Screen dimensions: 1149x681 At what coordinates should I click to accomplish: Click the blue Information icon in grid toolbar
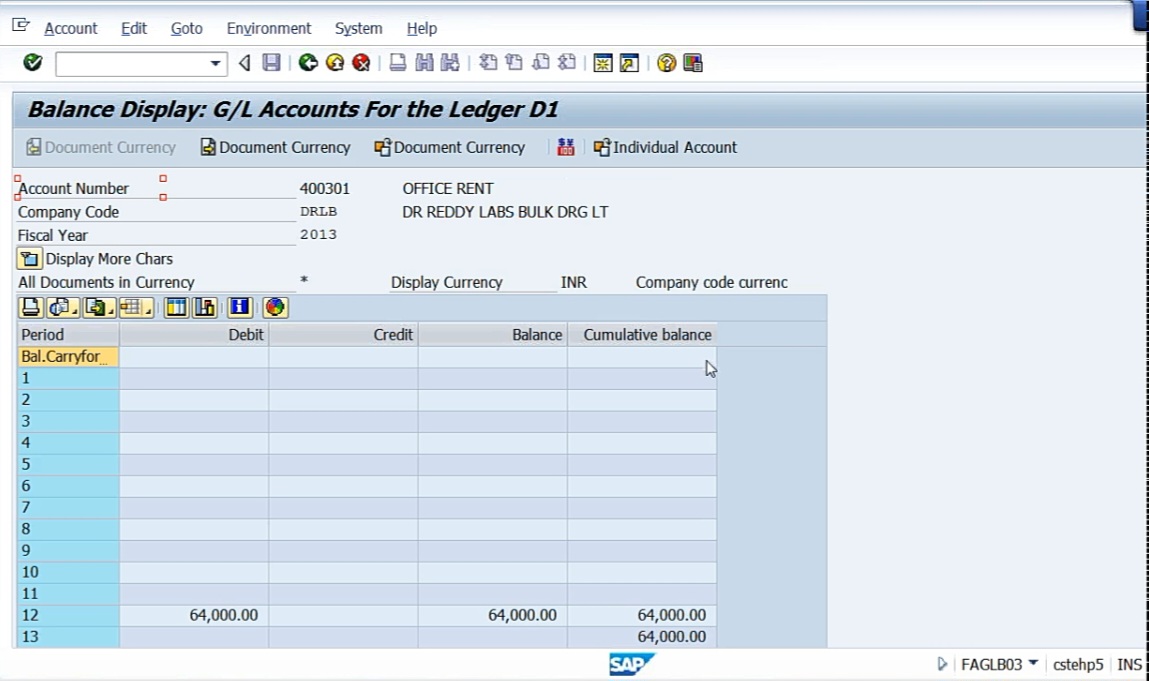[x=240, y=307]
